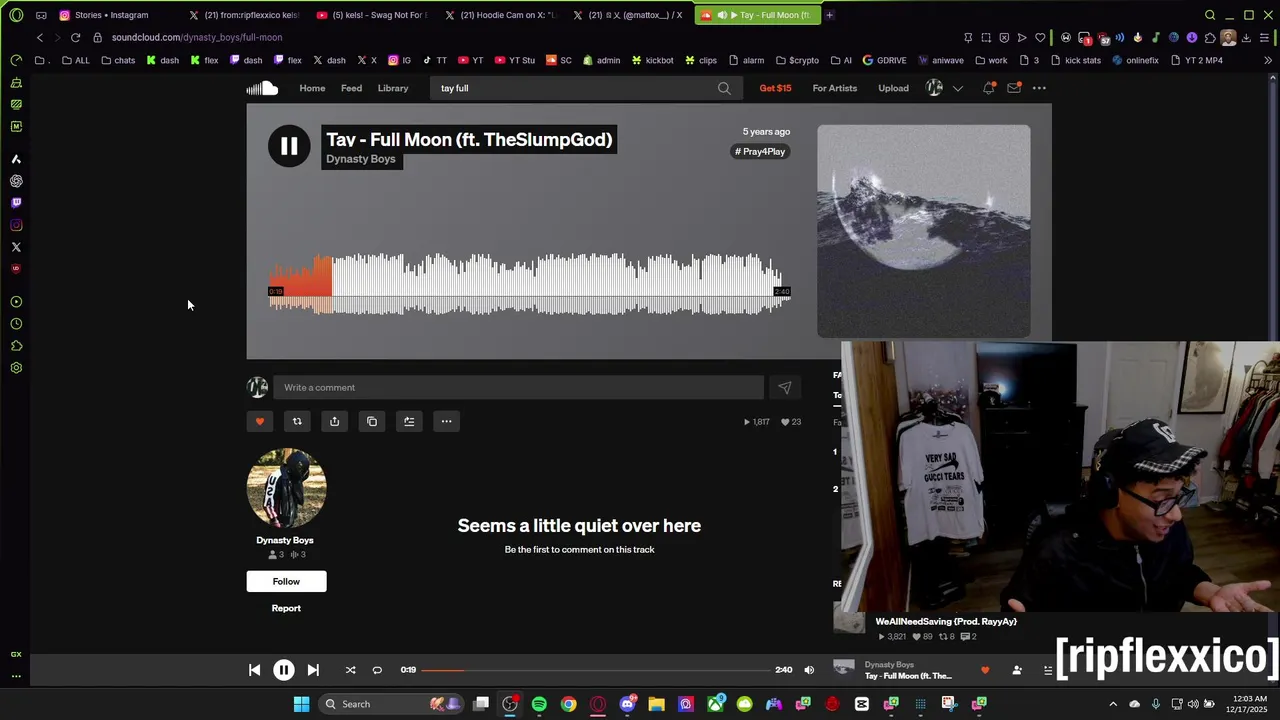Open the Full Moon track artwork
The height and width of the screenshot is (720, 1280).
coord(923,231)
